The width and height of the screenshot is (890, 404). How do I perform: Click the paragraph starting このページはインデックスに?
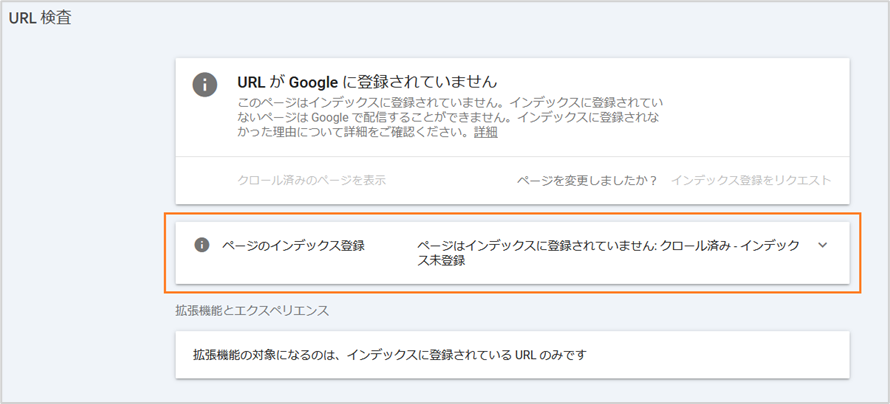(x=450, y=118)
